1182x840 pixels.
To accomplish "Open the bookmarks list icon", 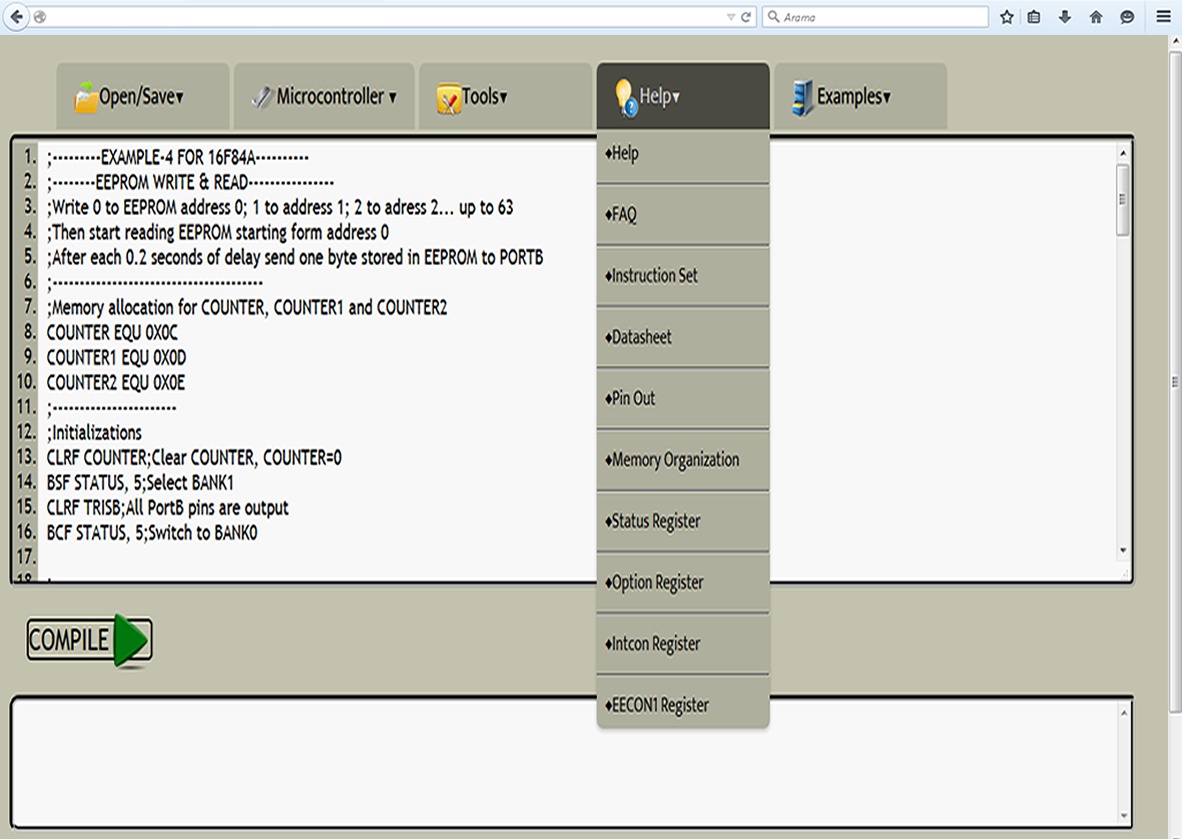I will pos(1034,17).
